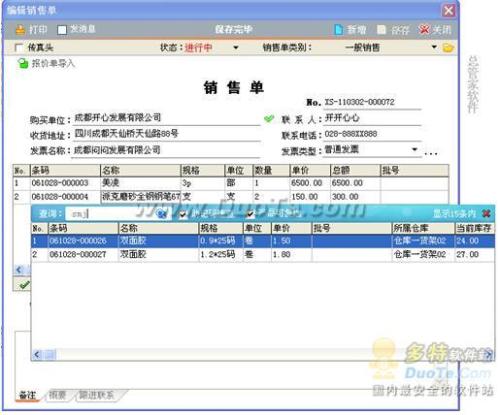The height and width of the screenshot is (415, 500).
Task: Click the search icon in the 查询 box
Action: pos(162,213)
